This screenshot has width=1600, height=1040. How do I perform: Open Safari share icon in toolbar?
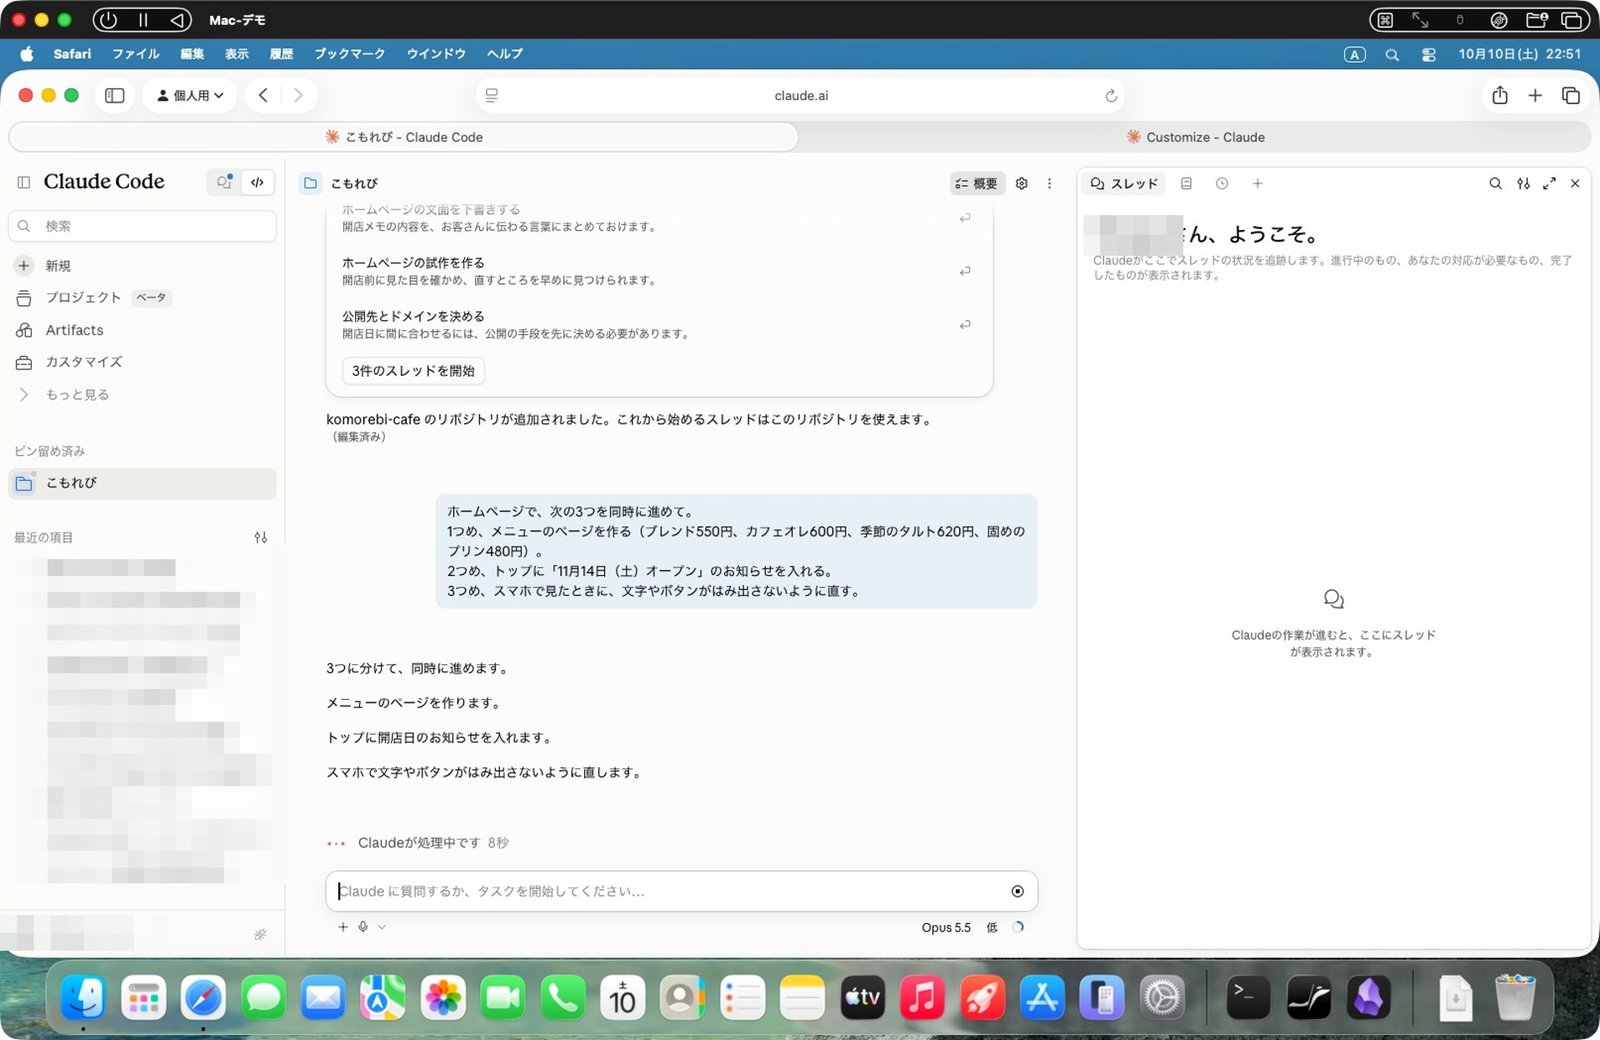[1499, 96]
